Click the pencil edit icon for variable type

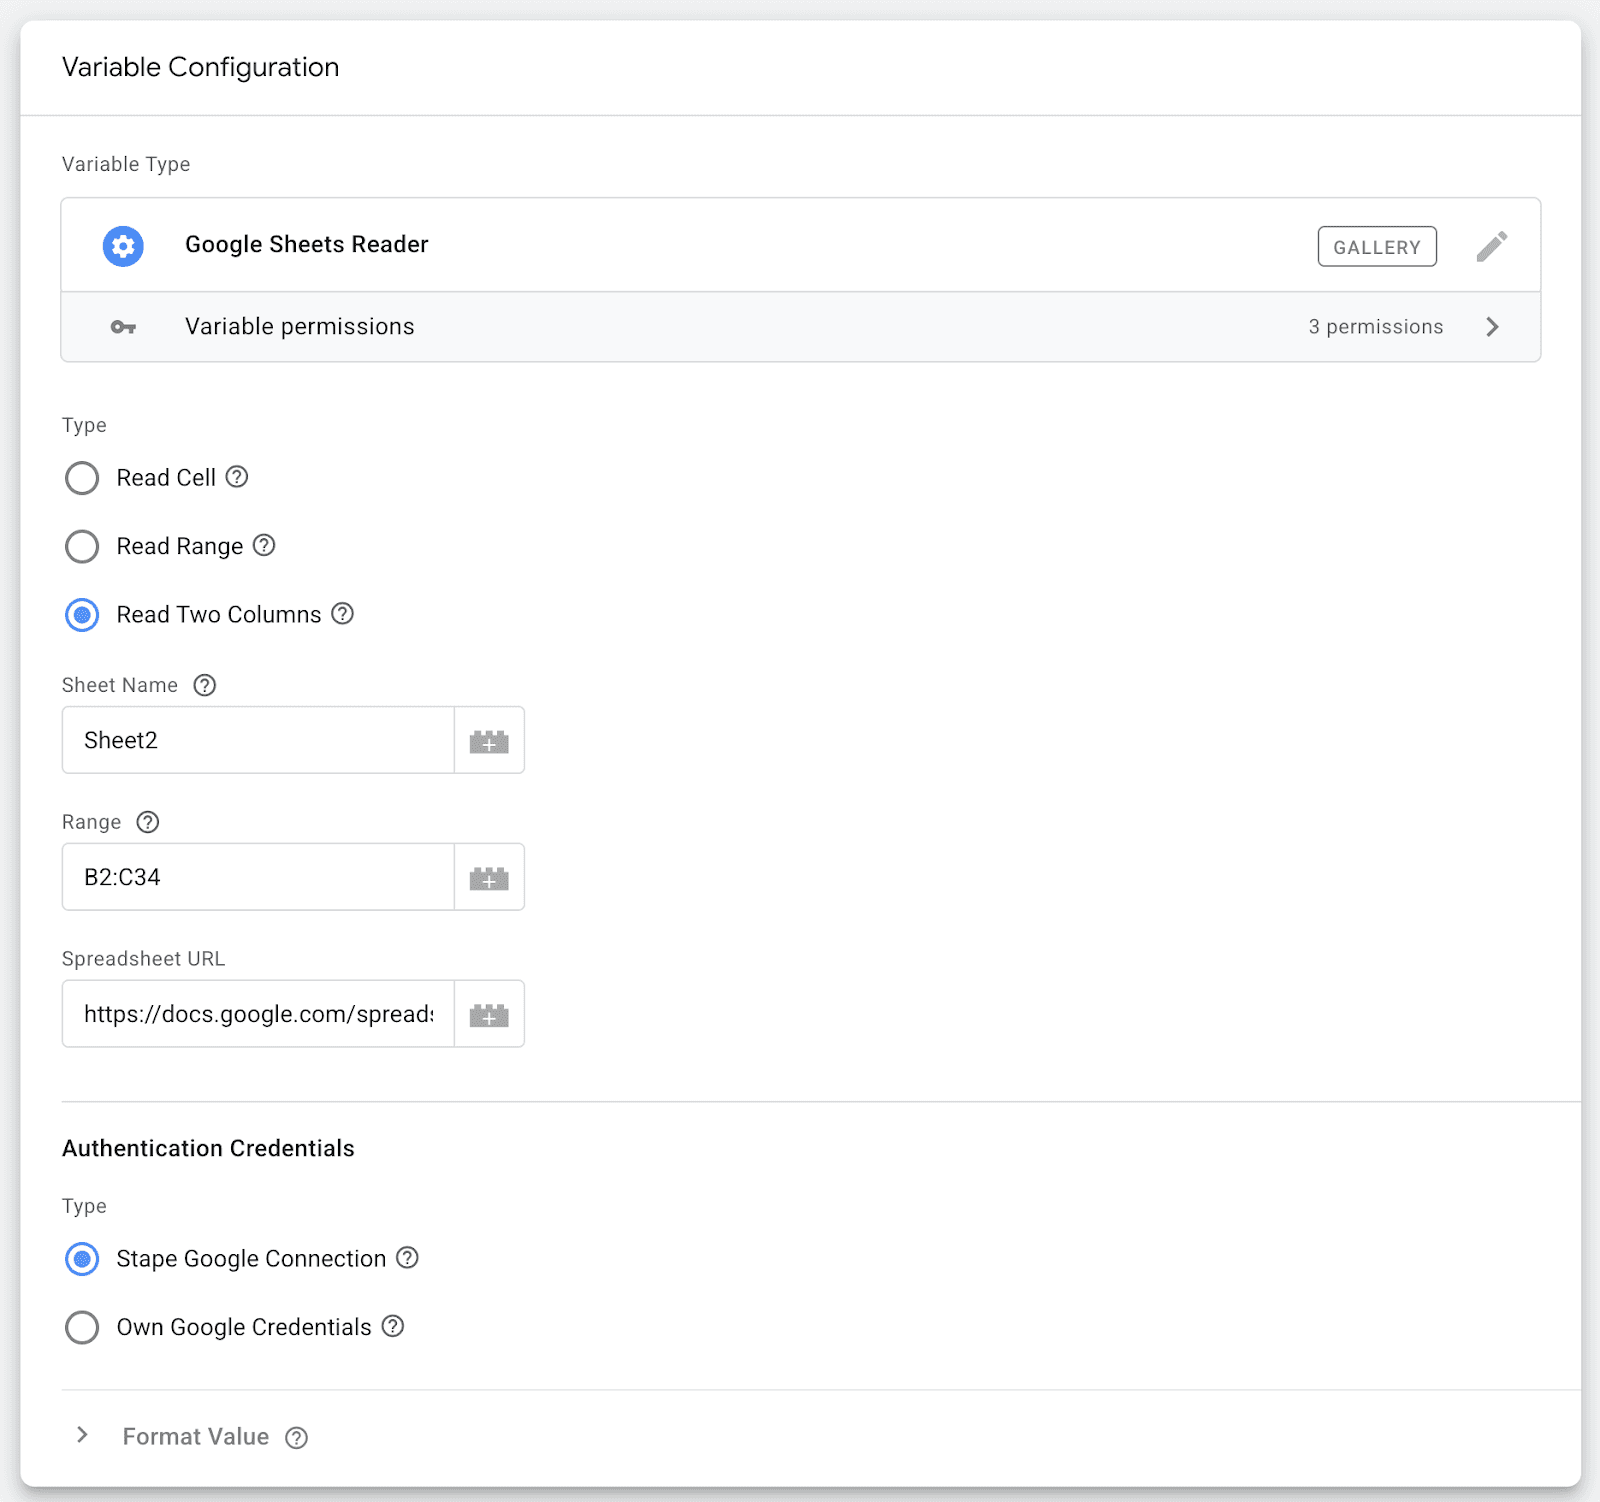pyautogui.click(x=1491, y=246)
